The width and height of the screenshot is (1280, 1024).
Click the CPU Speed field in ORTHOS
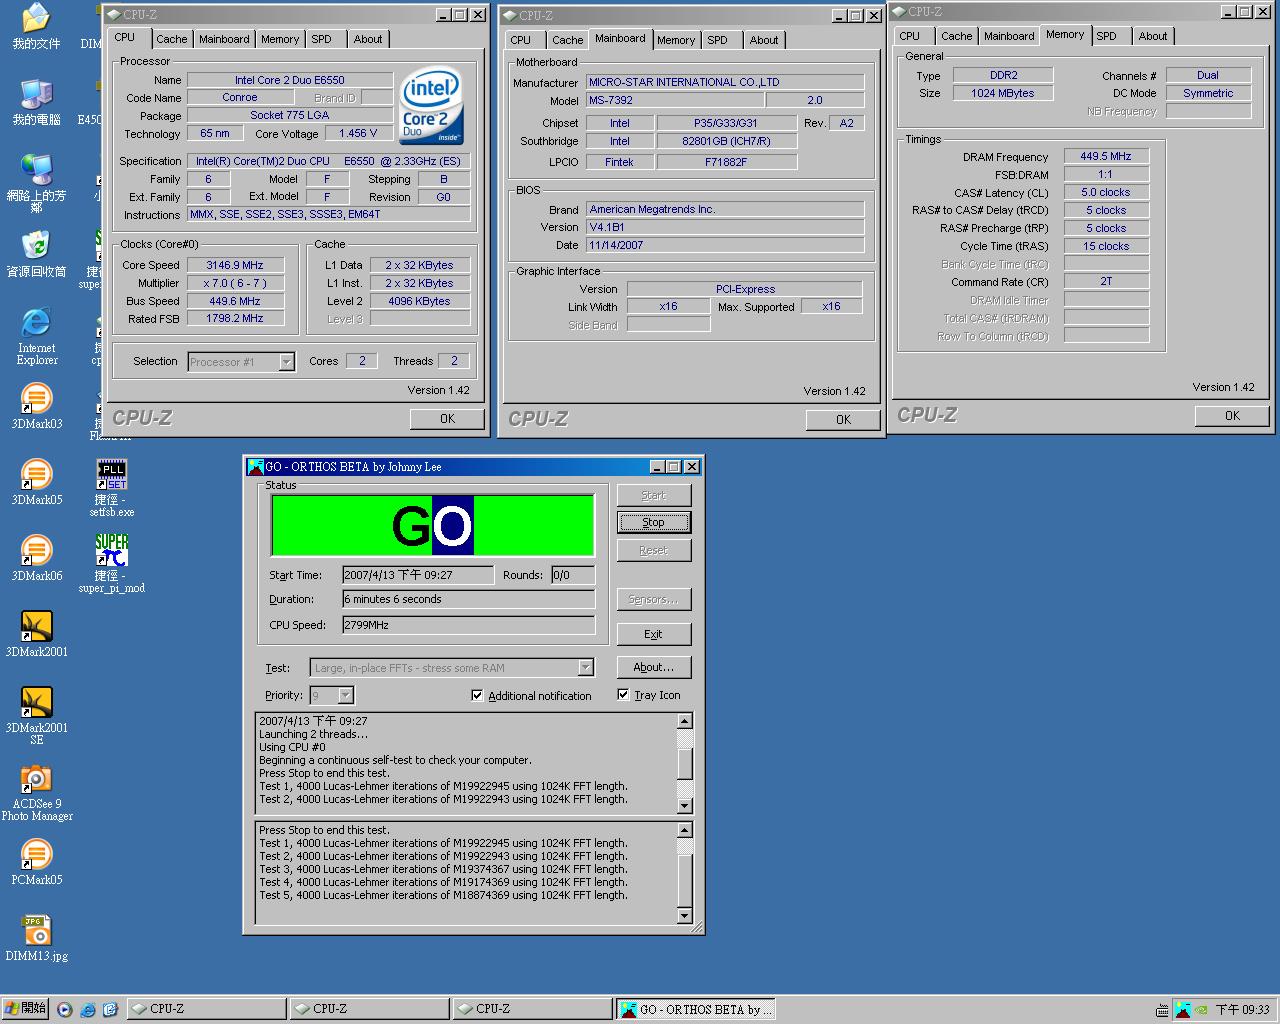[468, 625]
